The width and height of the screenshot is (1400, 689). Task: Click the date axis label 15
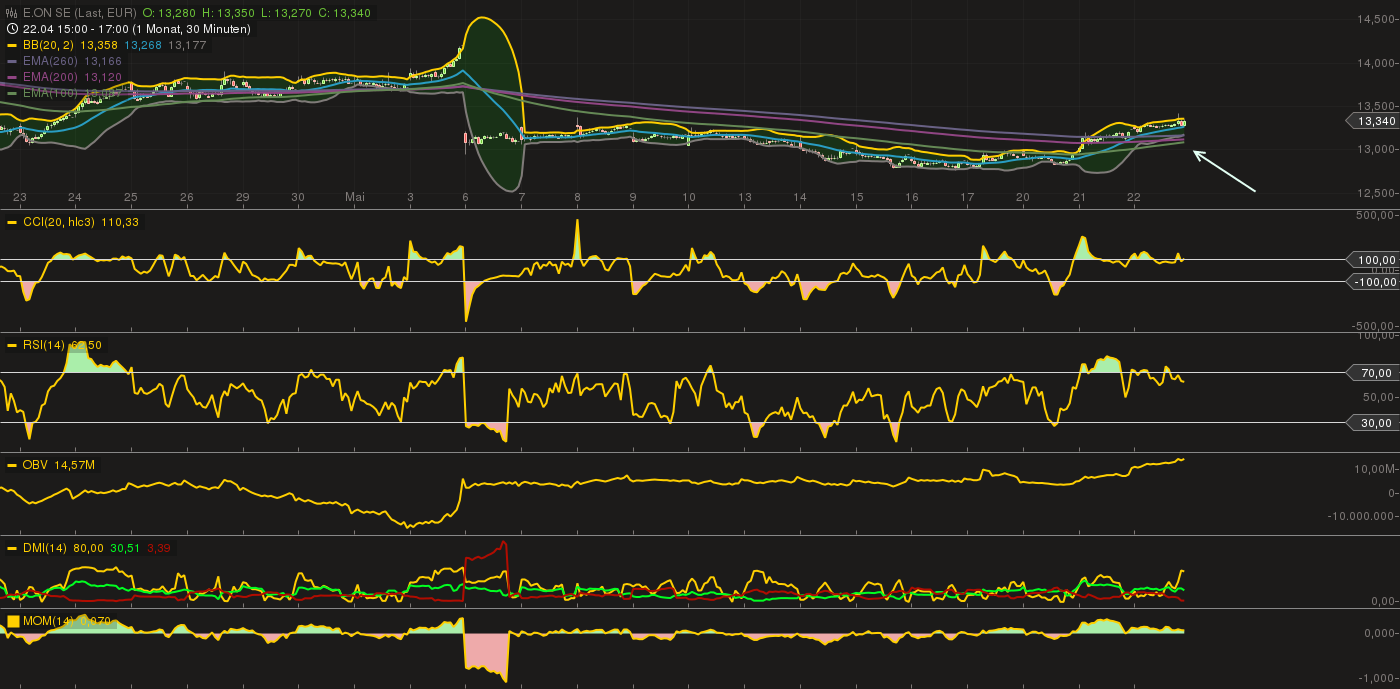tap(857, 198)
